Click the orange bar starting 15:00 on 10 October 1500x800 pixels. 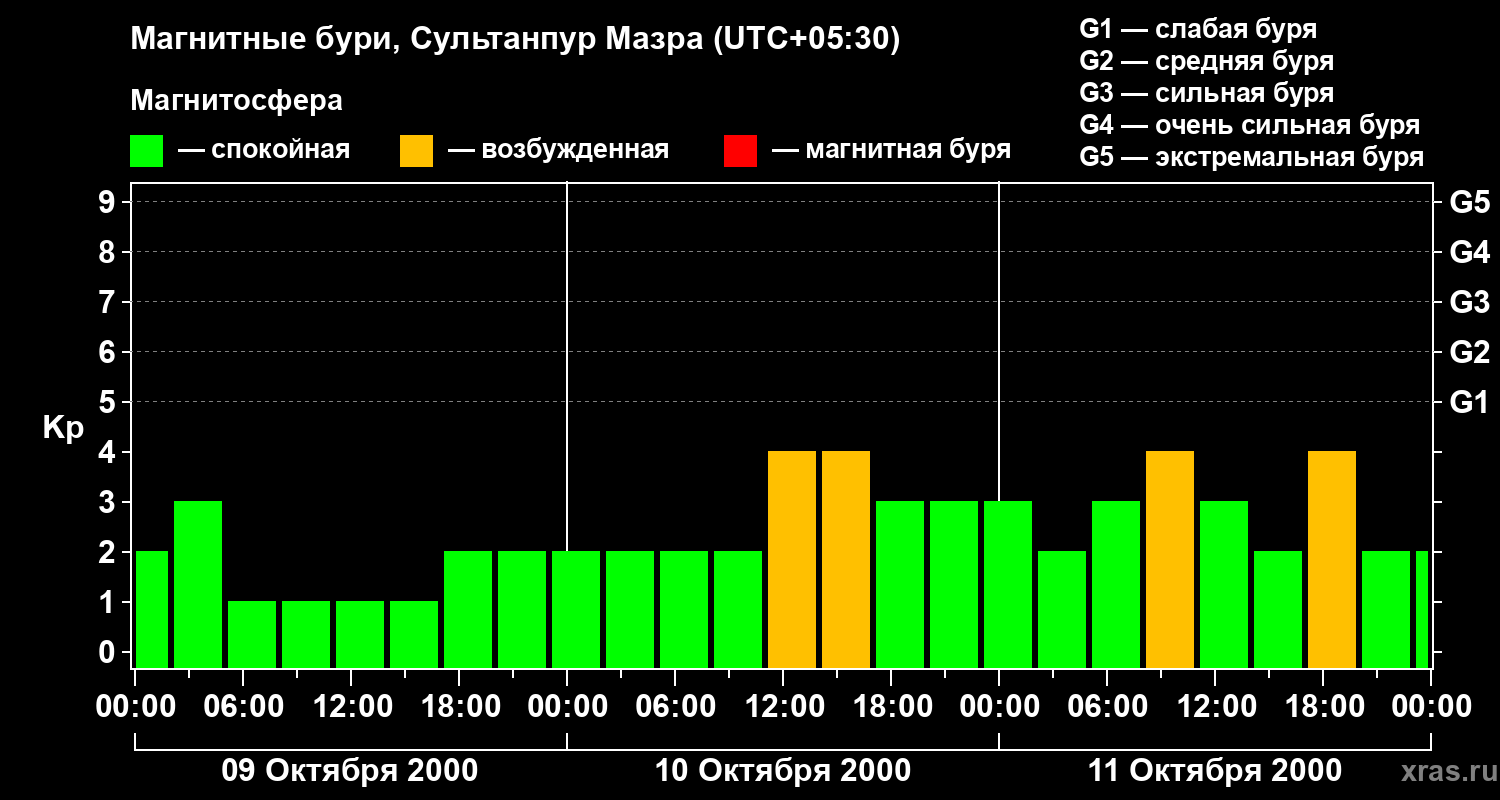[x=846, y=559]
